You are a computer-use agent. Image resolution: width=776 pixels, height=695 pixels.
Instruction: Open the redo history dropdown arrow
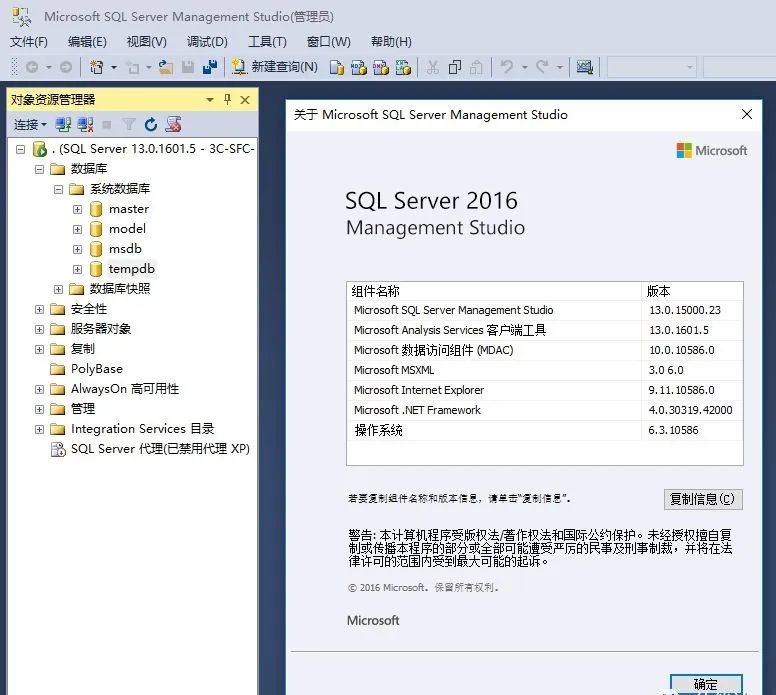click(x=560, y=67)
